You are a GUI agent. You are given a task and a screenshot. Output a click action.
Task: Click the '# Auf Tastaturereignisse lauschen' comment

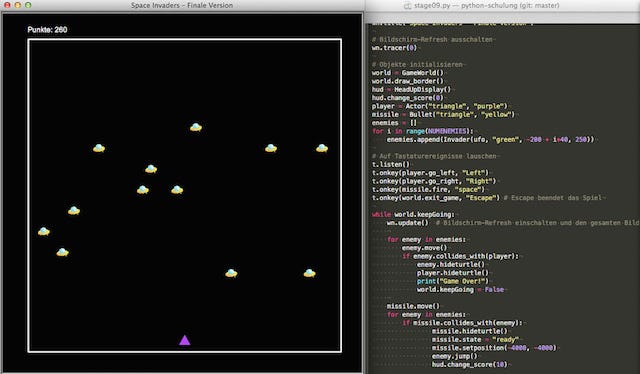(434, 156)
